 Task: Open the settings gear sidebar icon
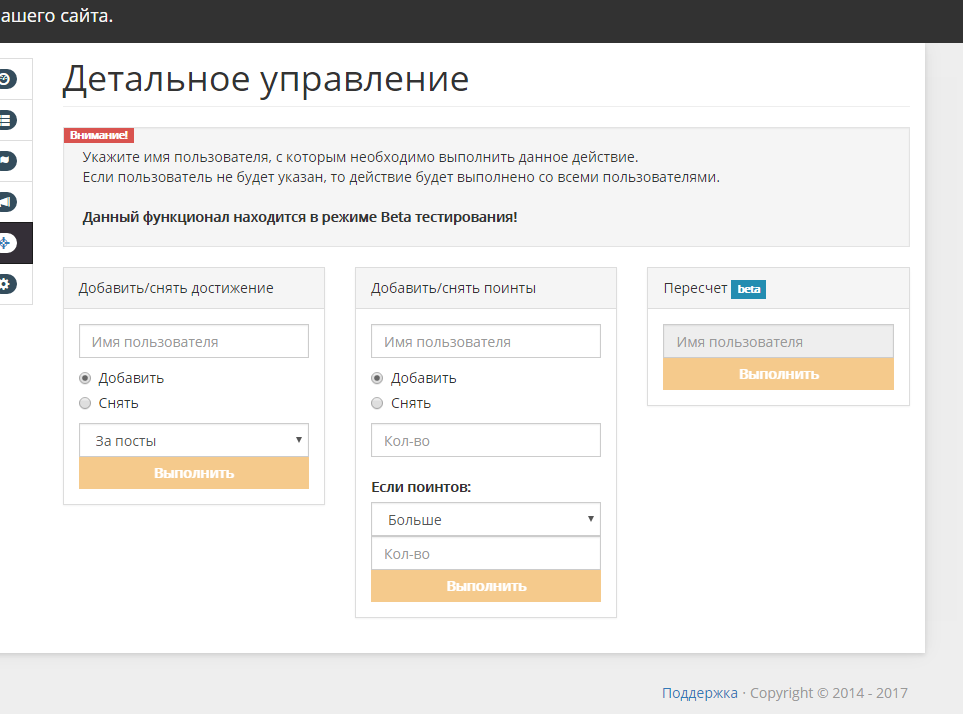click(7, 284)
